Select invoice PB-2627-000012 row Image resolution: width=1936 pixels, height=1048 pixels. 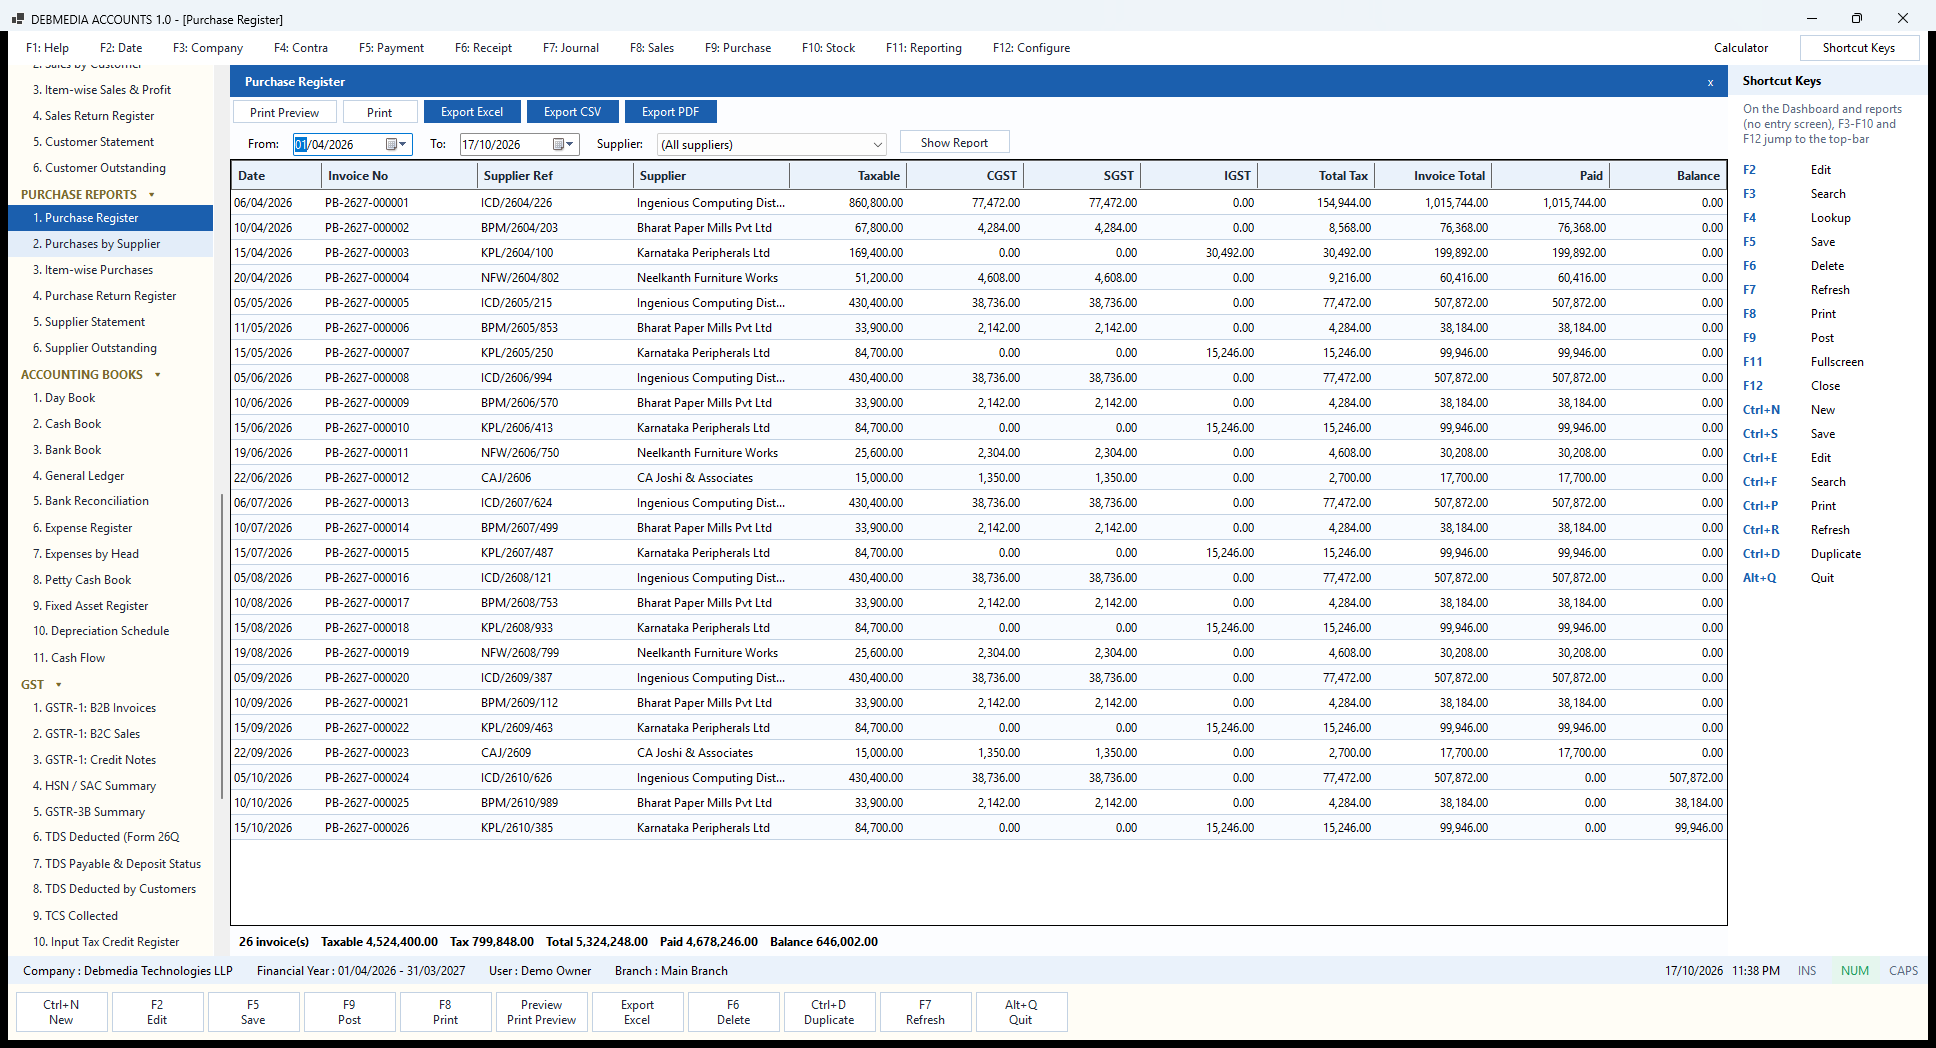click(x=978, y=478)
